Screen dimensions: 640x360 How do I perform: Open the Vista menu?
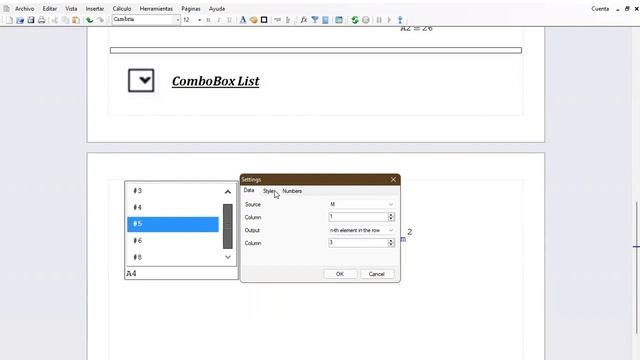point(71,9)
